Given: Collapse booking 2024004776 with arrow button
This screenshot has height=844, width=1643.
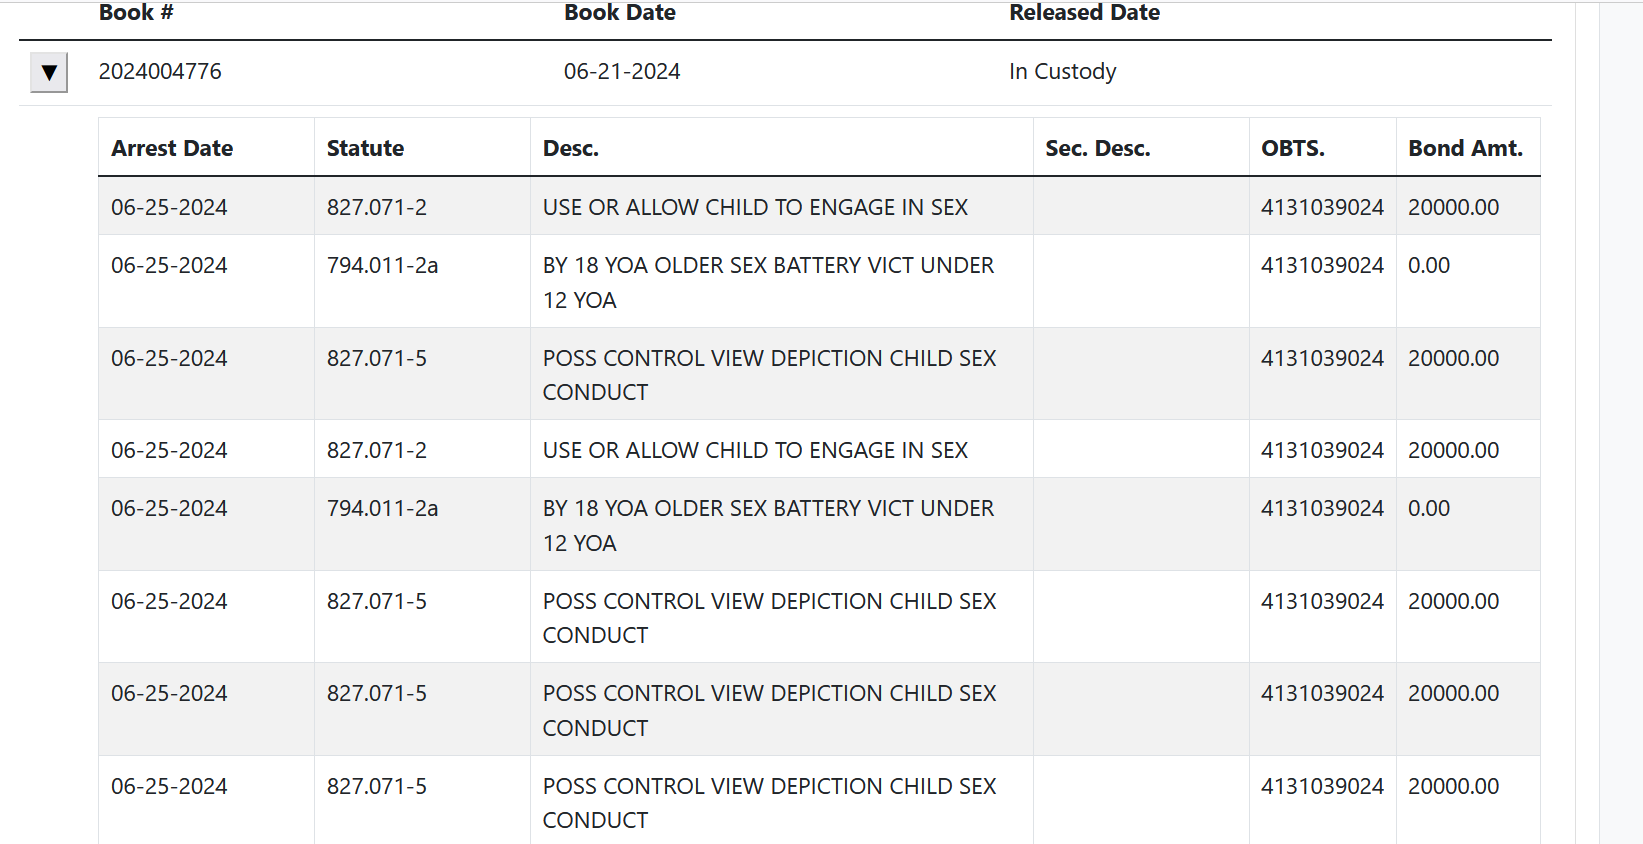Looking at the screenshot, I should click(x=49, y=72).
